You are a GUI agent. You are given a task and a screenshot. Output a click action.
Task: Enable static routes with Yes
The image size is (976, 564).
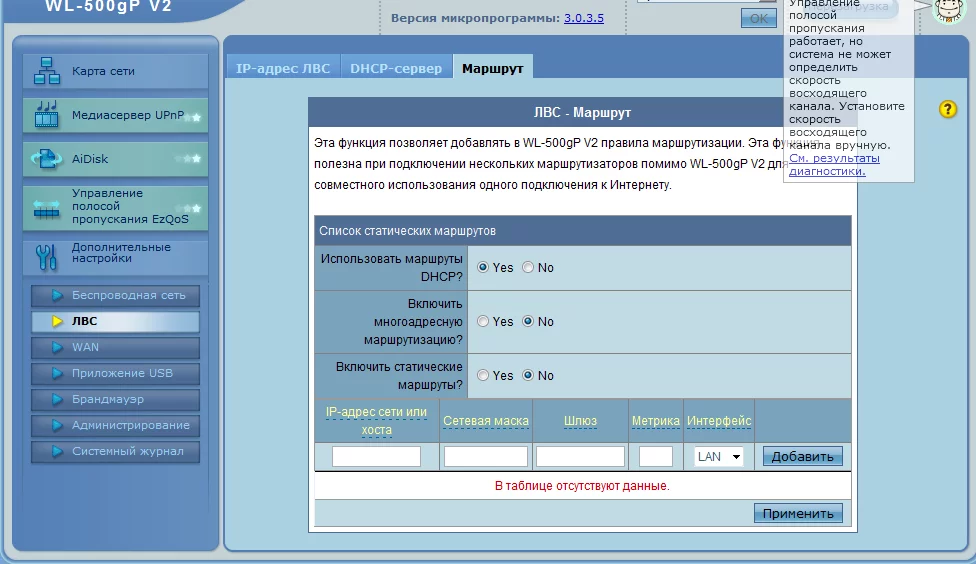click(483, 376)
